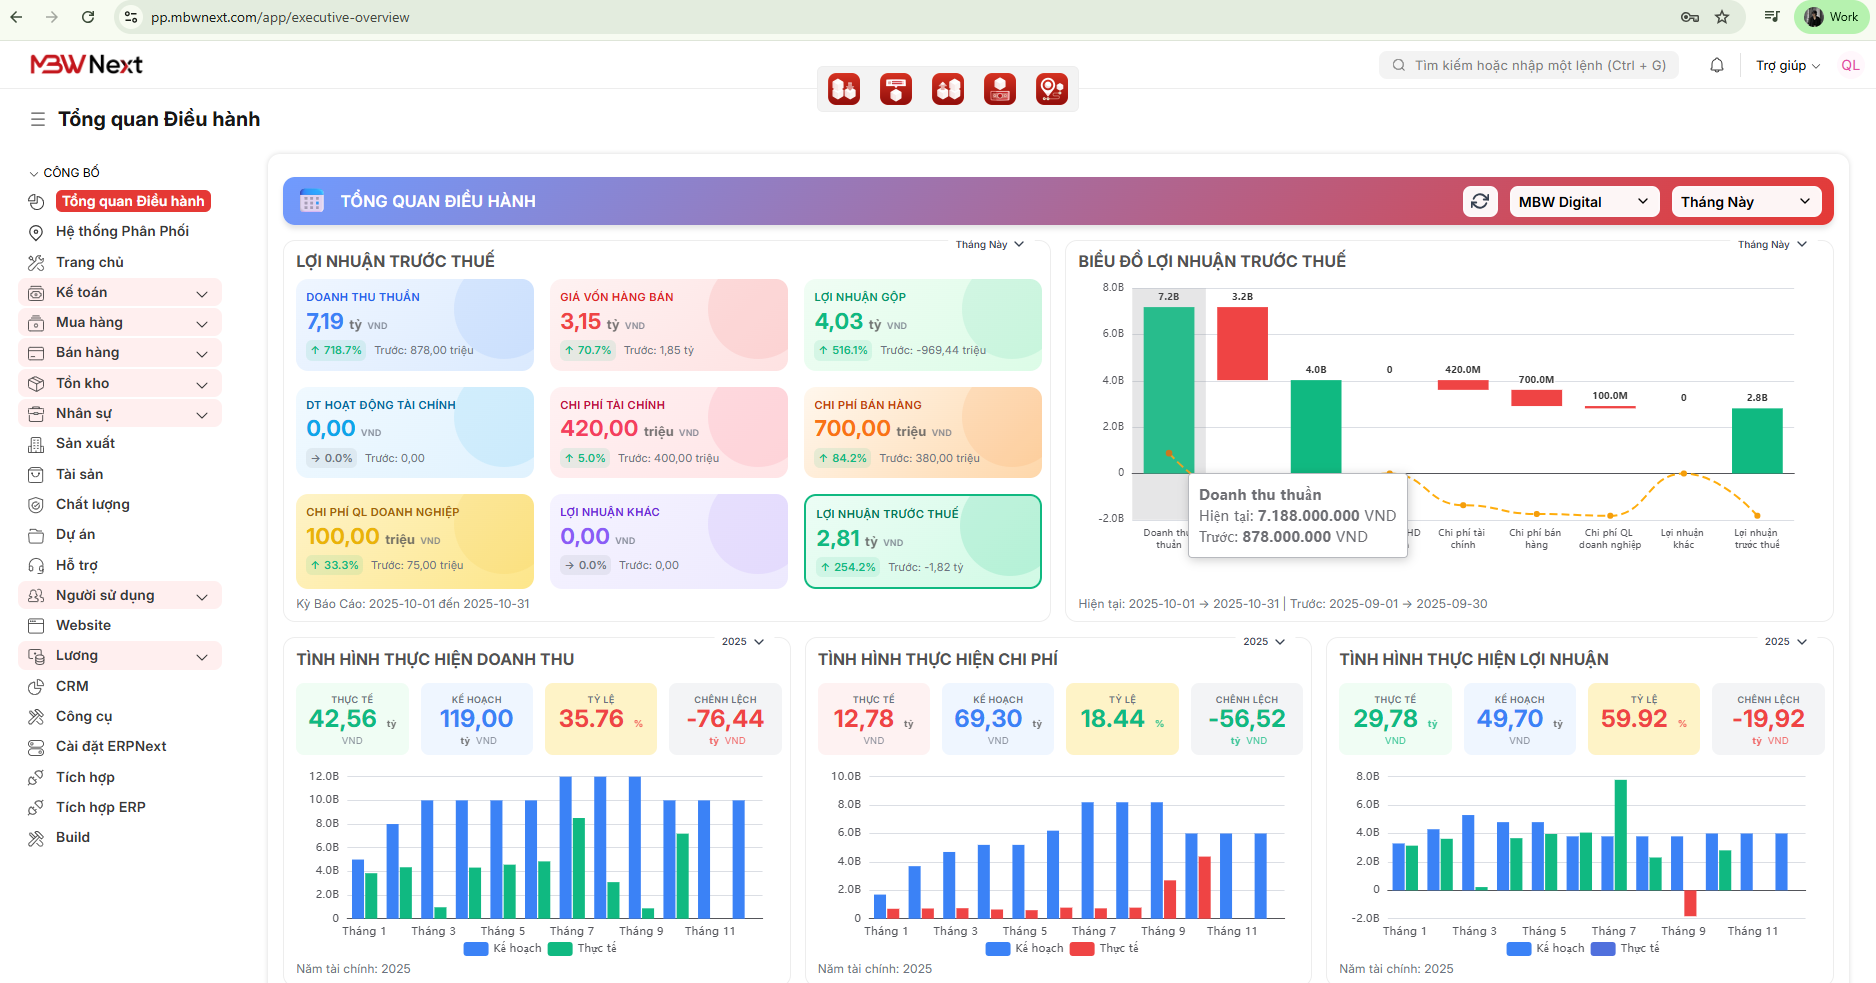Screen dimensions: 1876x983
Task: Open the 2025 year dropdown for revenue chart
Action: (742, 642)
